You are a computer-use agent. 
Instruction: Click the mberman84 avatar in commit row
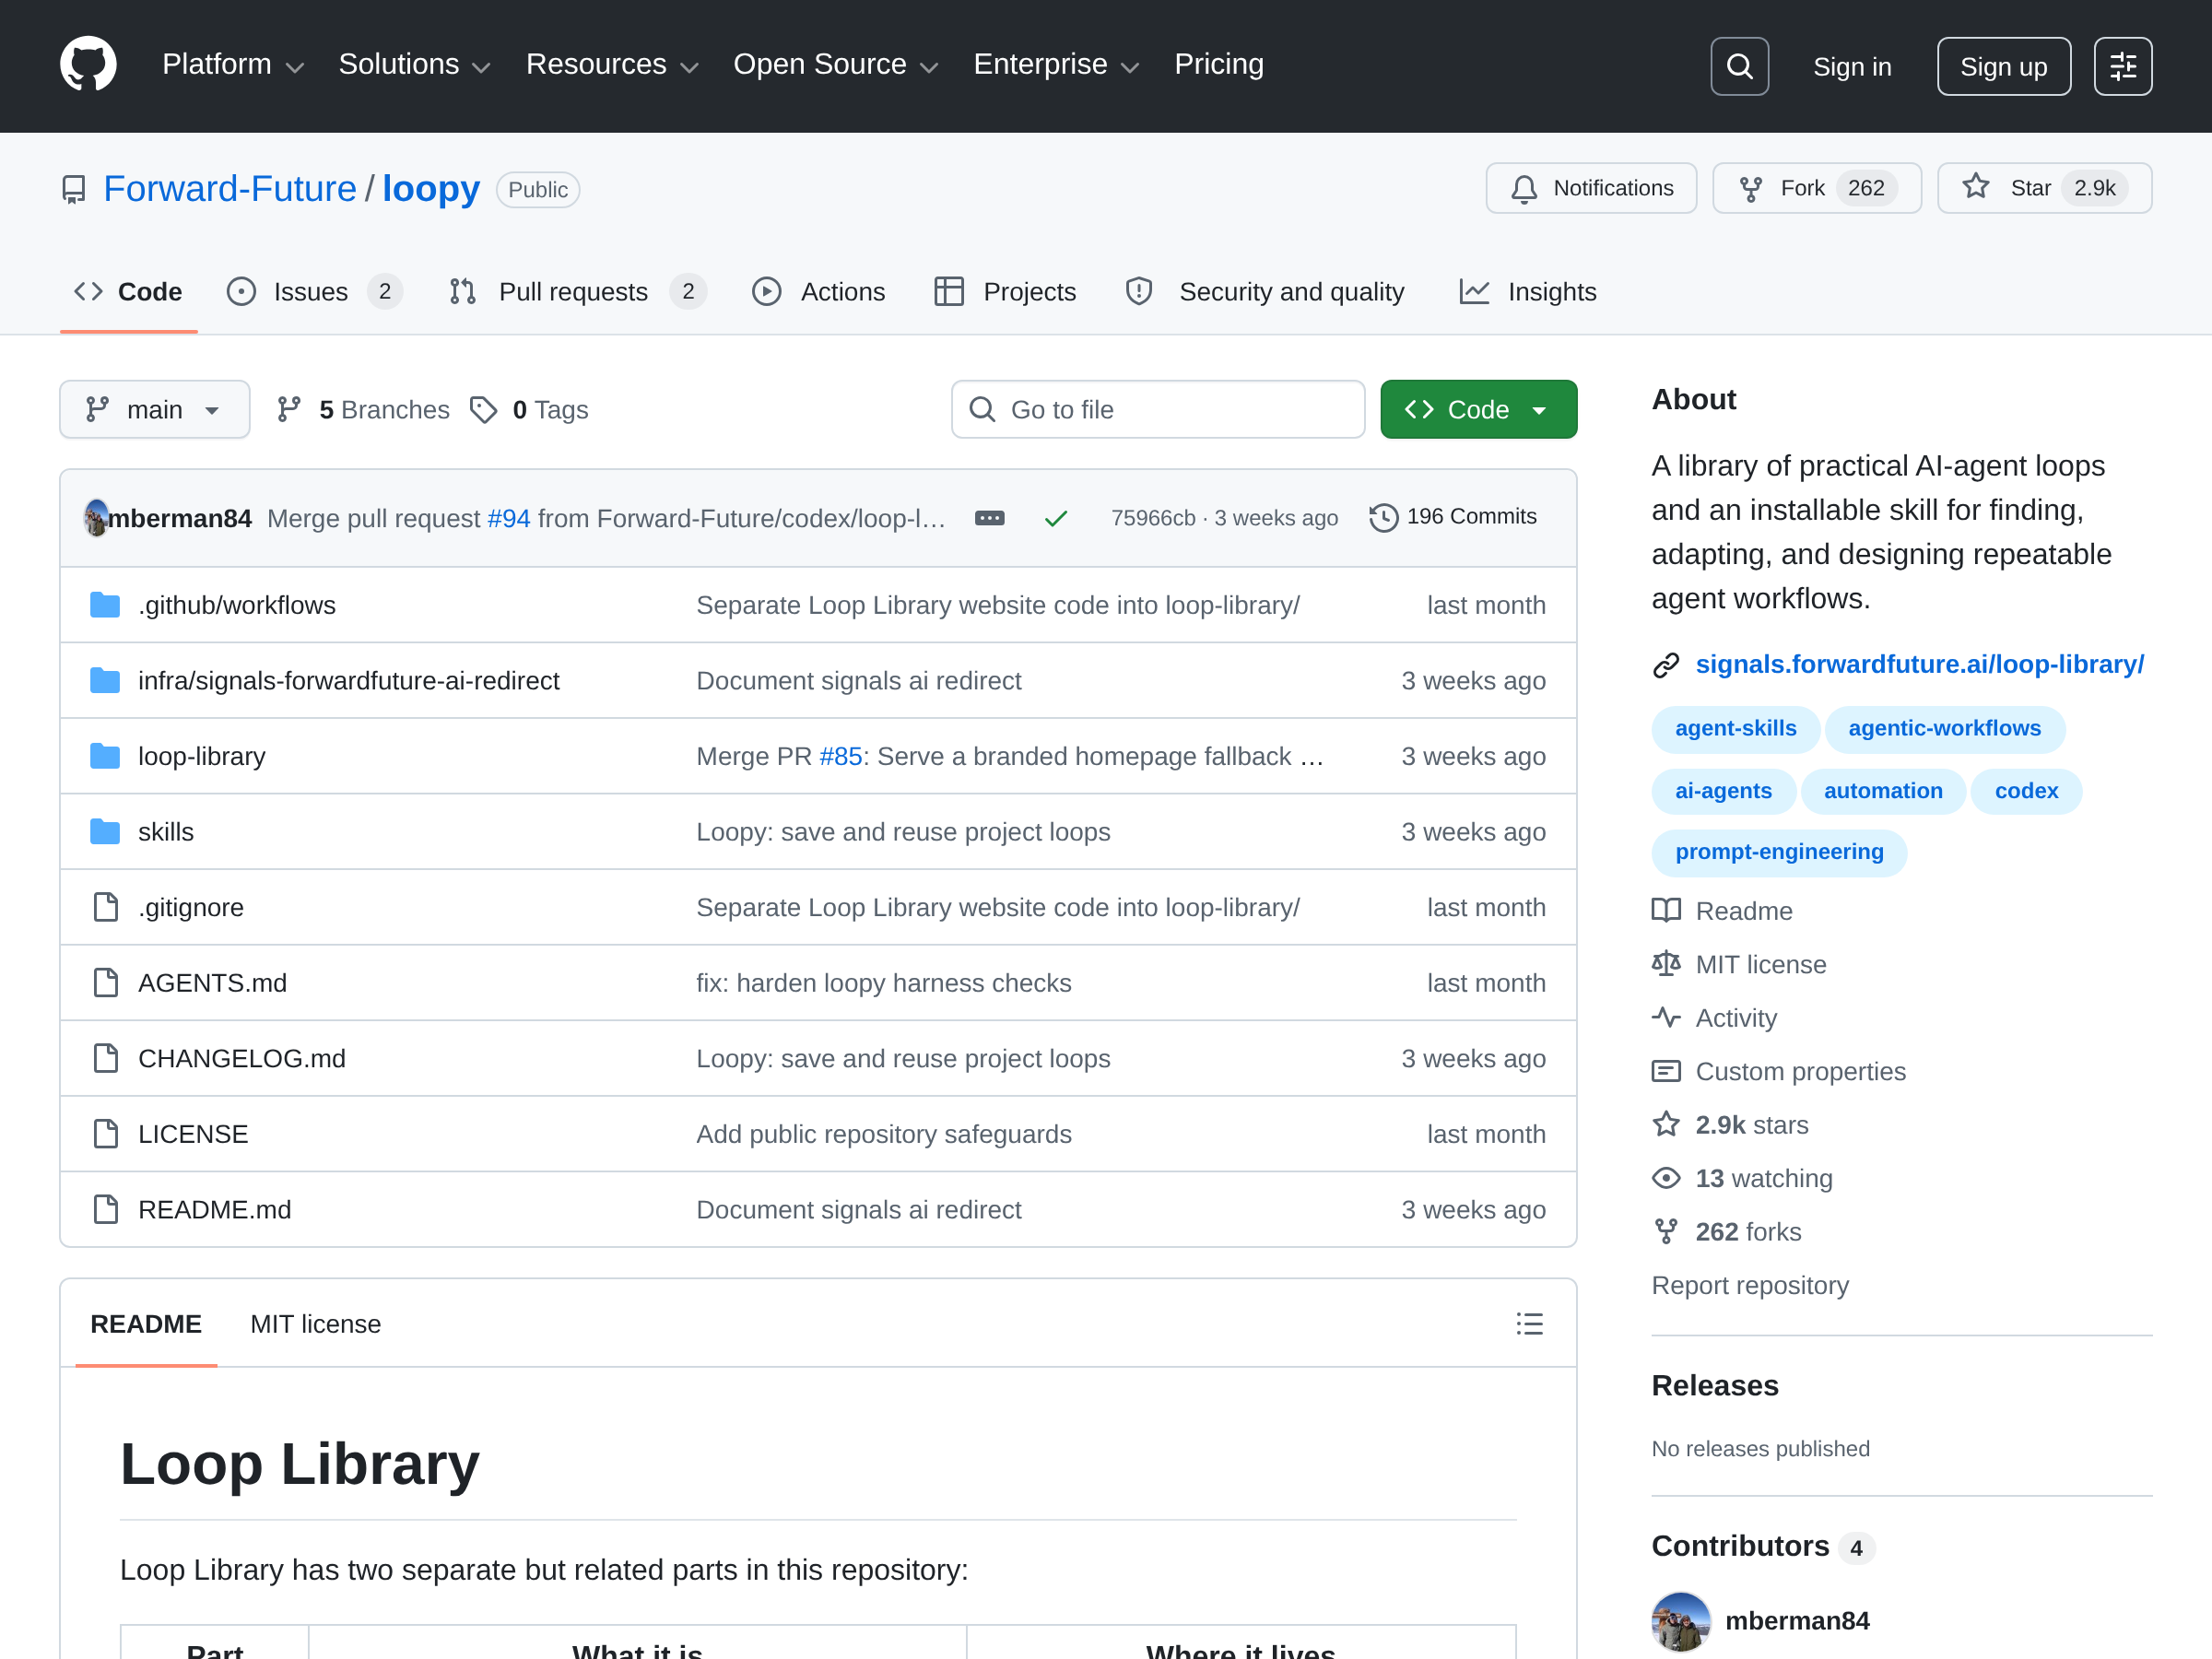pos(96,517)
